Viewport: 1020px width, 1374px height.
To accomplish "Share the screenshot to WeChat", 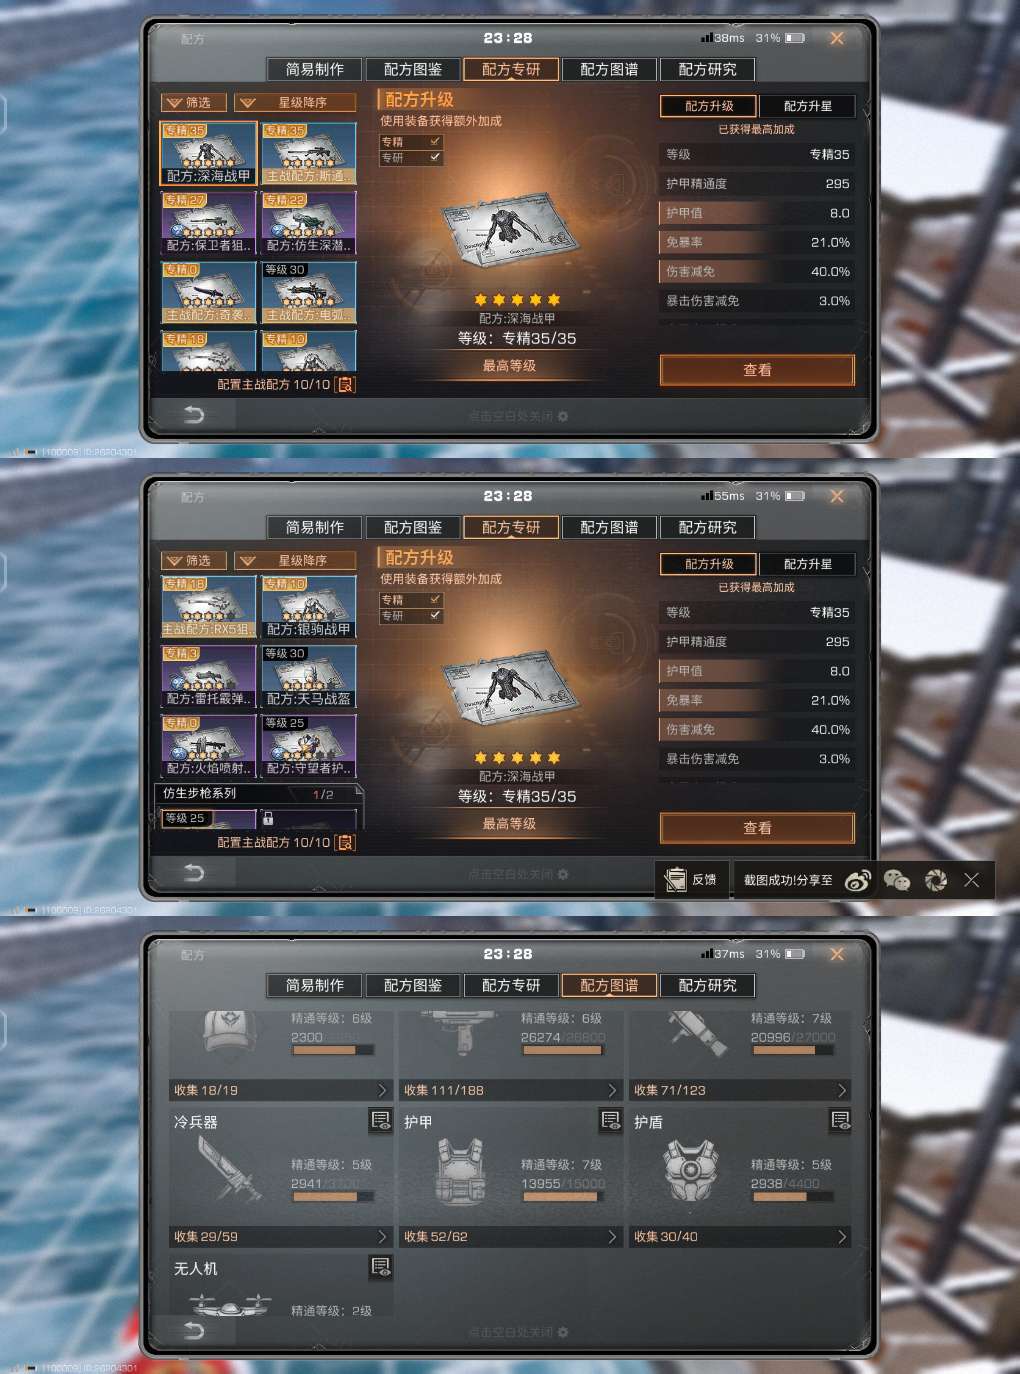I will [897, 880].
